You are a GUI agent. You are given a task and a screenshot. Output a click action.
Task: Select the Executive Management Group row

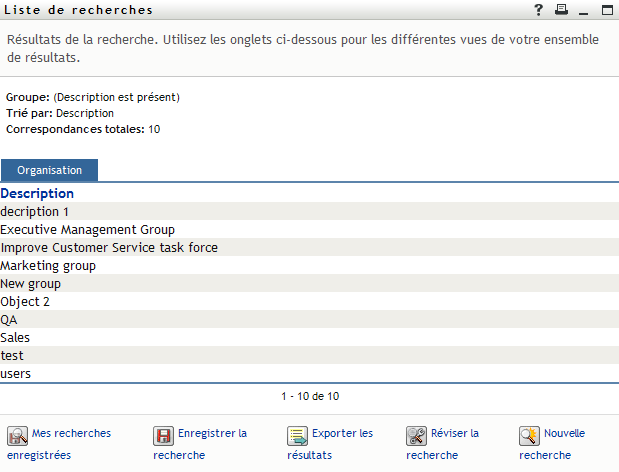click(x=88, y=230)
